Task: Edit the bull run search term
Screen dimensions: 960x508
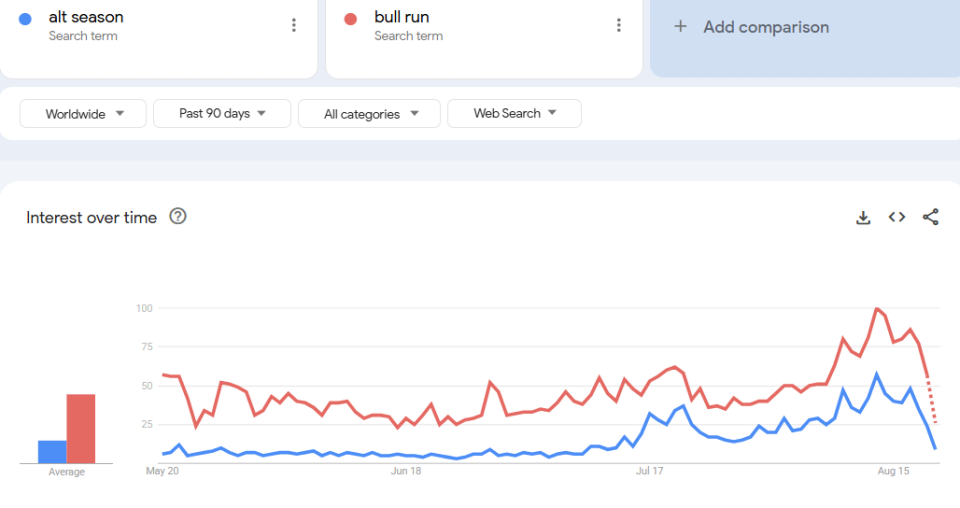Action: 401,17
